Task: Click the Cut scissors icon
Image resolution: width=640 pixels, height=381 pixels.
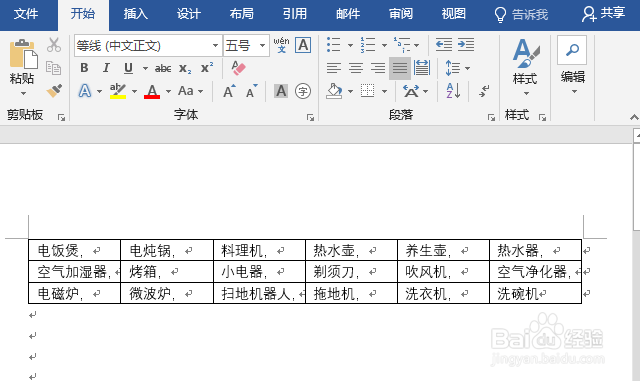Action: pos(53,45)
